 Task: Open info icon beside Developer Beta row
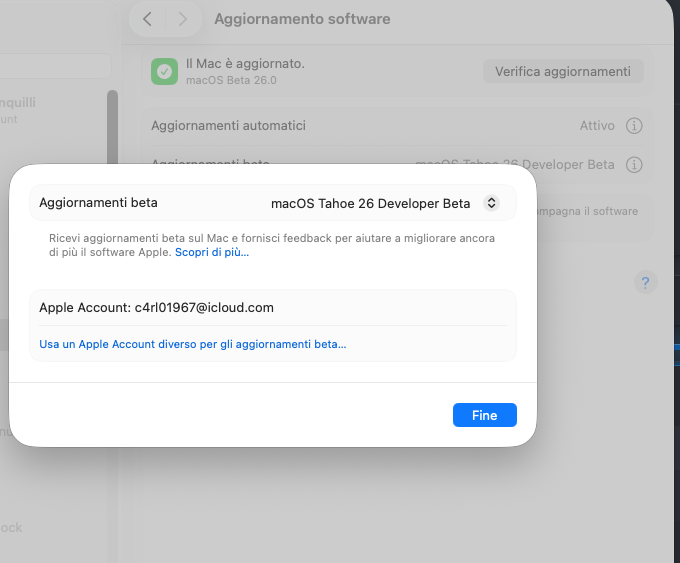(x=634, y=165)
